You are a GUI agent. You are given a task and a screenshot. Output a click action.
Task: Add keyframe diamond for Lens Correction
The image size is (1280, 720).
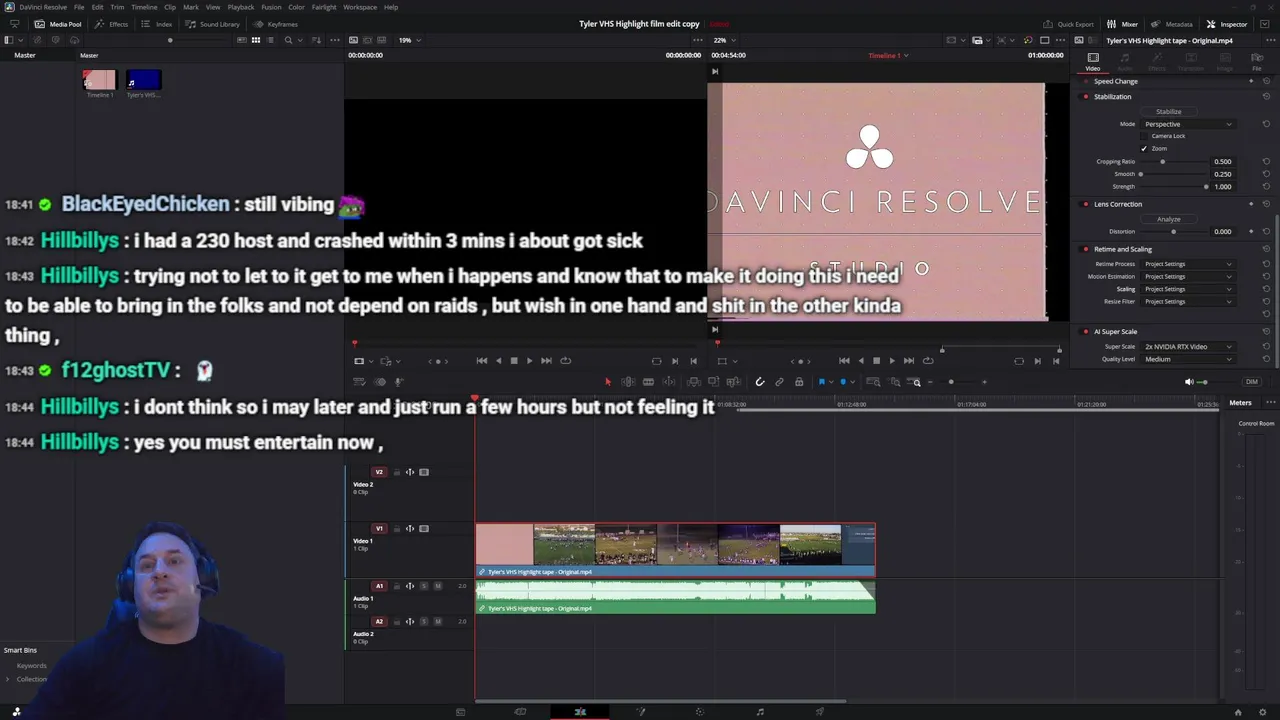coord(1251,204)
